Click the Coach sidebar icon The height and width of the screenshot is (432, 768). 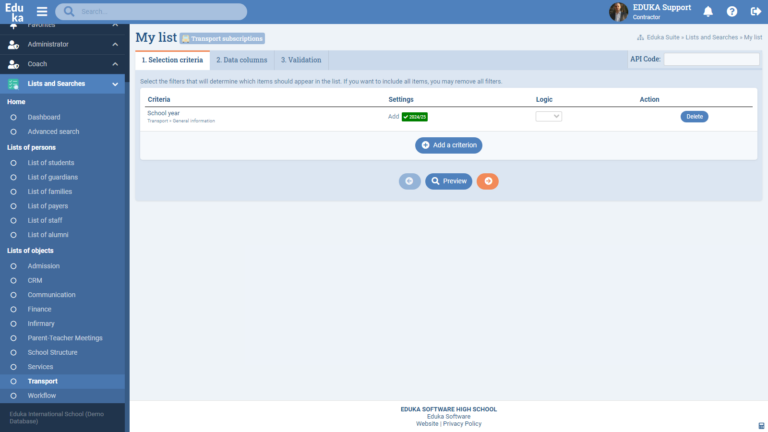(x=13, y=64)
